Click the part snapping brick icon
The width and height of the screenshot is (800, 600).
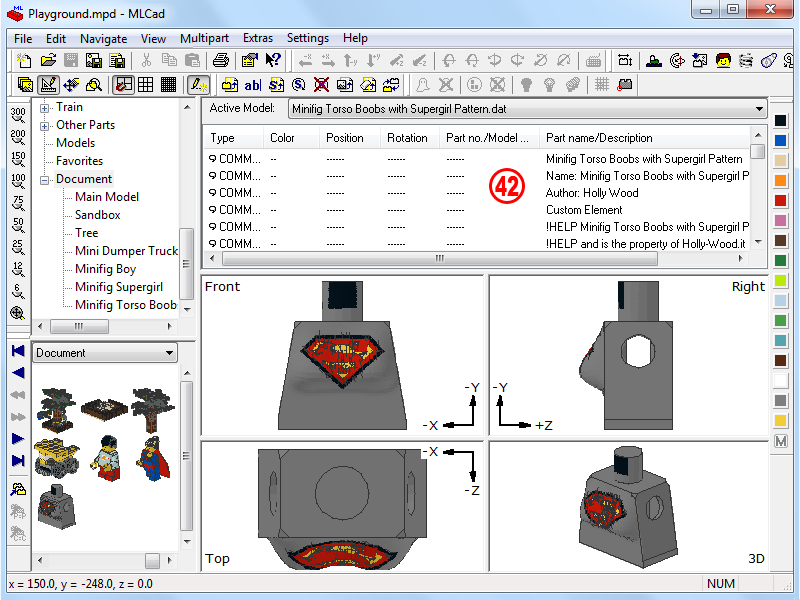pyautogui.click(x=624, y=85)
